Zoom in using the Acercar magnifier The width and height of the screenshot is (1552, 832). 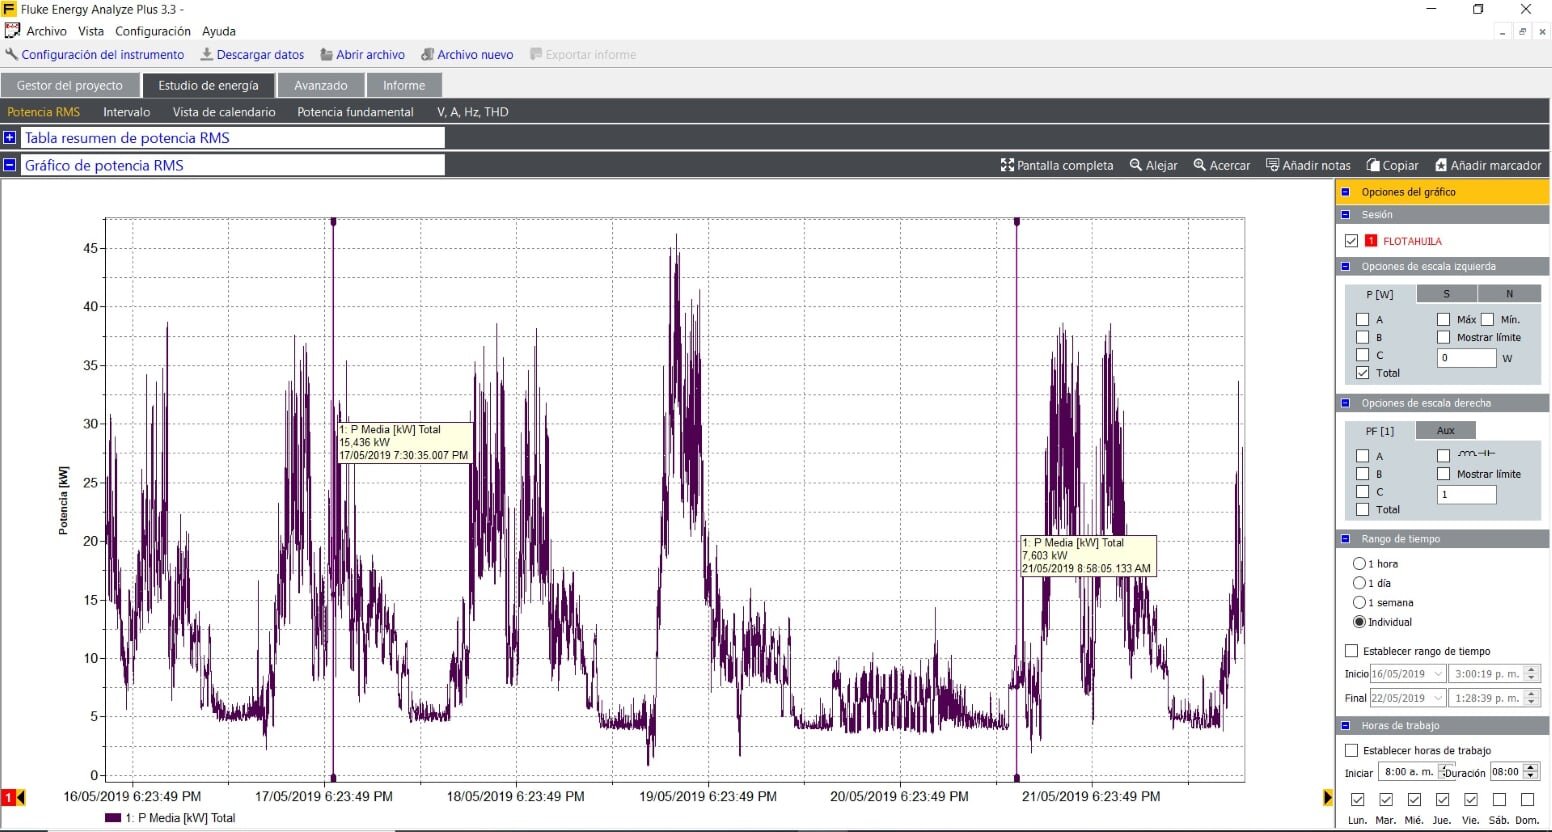pos(1200,165)
